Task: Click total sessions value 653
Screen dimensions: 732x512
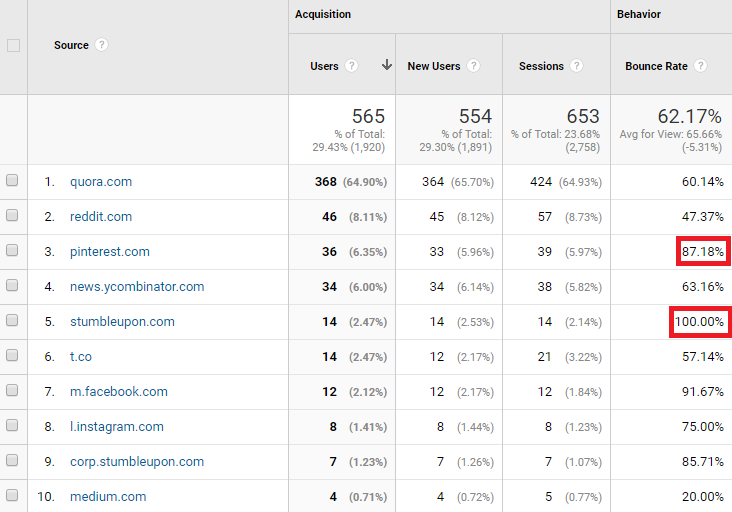Action: [x=583, y=116]
